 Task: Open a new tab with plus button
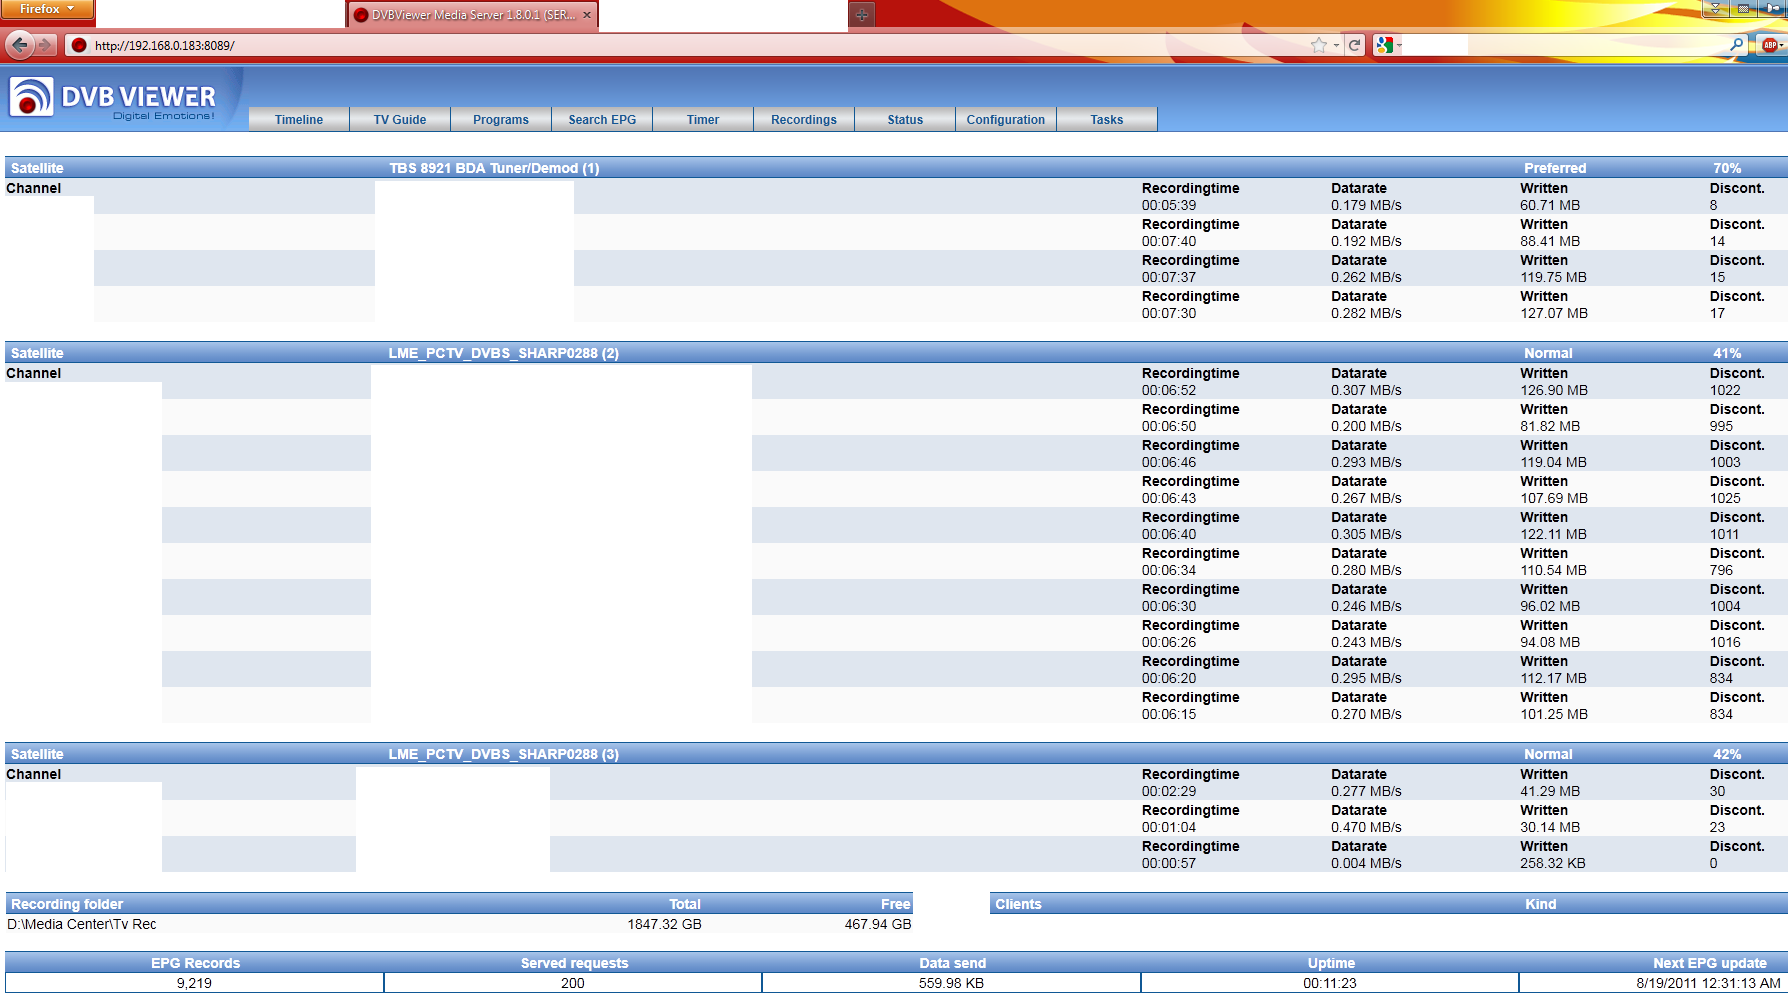pos(861,15)
